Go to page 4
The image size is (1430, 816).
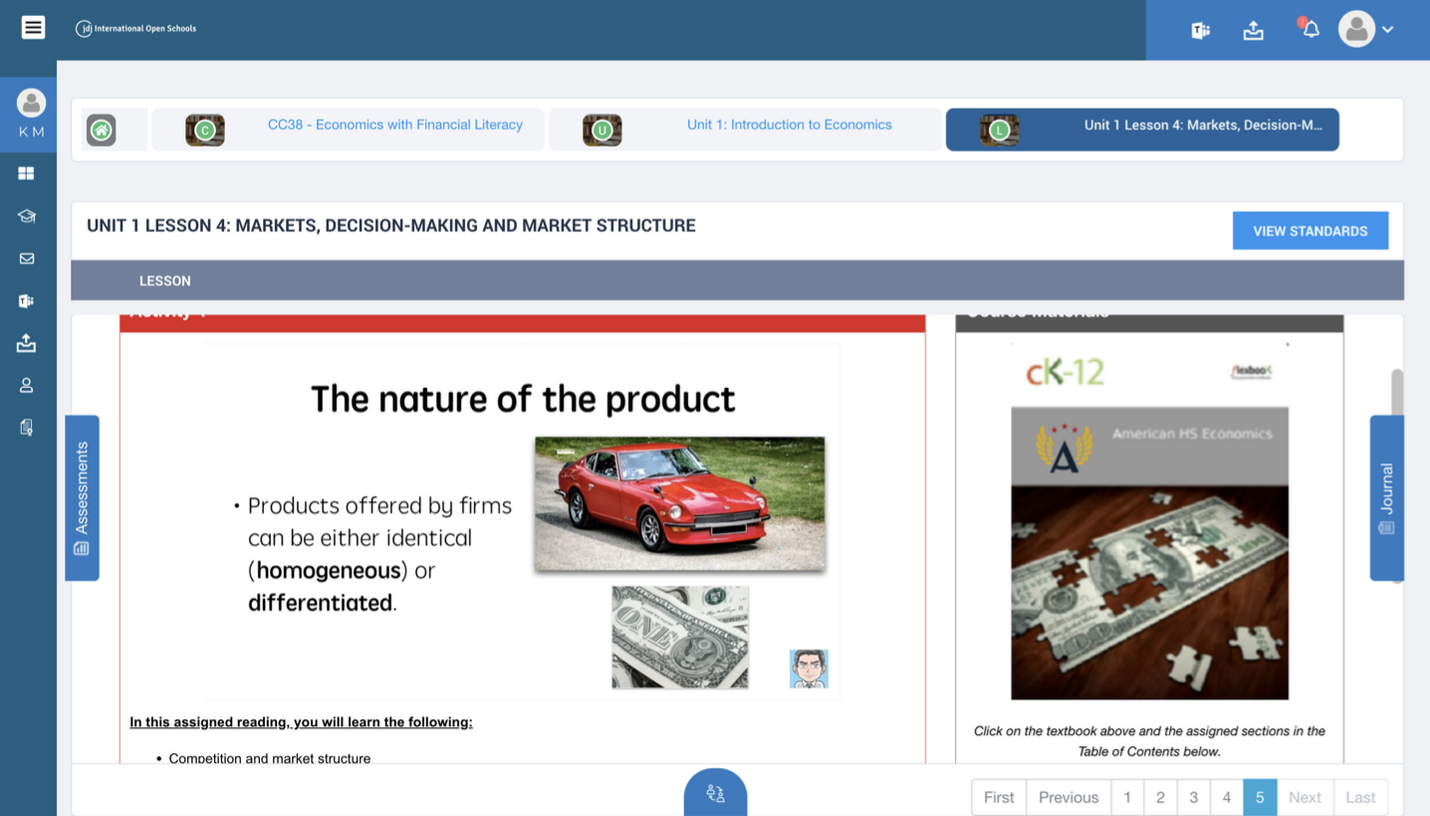pos(1226,797)
